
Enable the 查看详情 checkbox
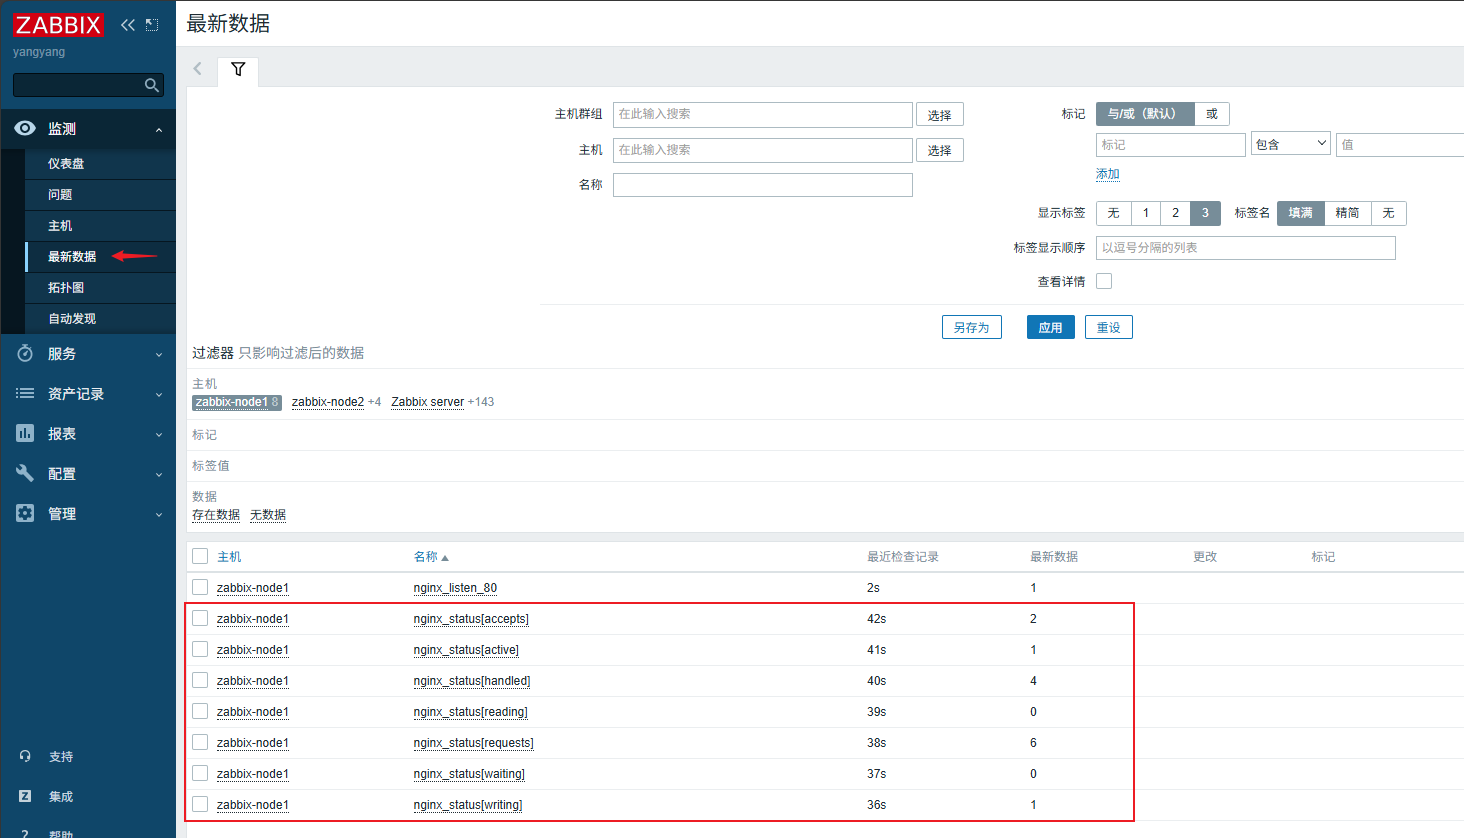pos(1104,282)
